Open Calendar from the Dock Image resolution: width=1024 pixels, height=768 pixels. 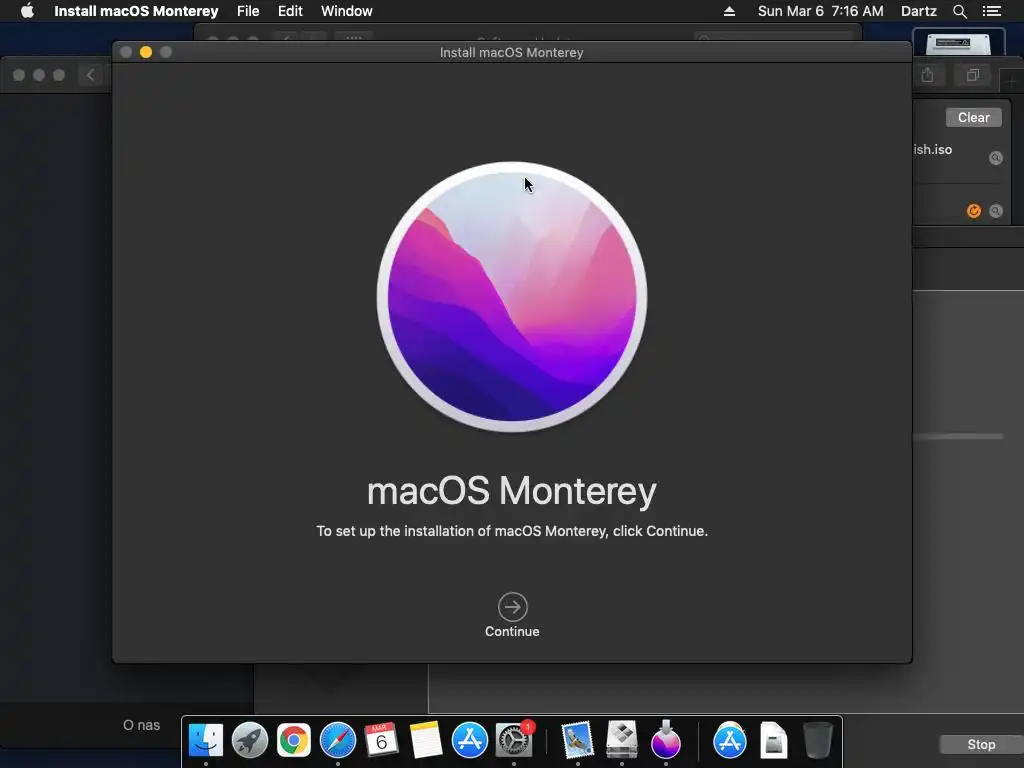[x=381, y=741]
